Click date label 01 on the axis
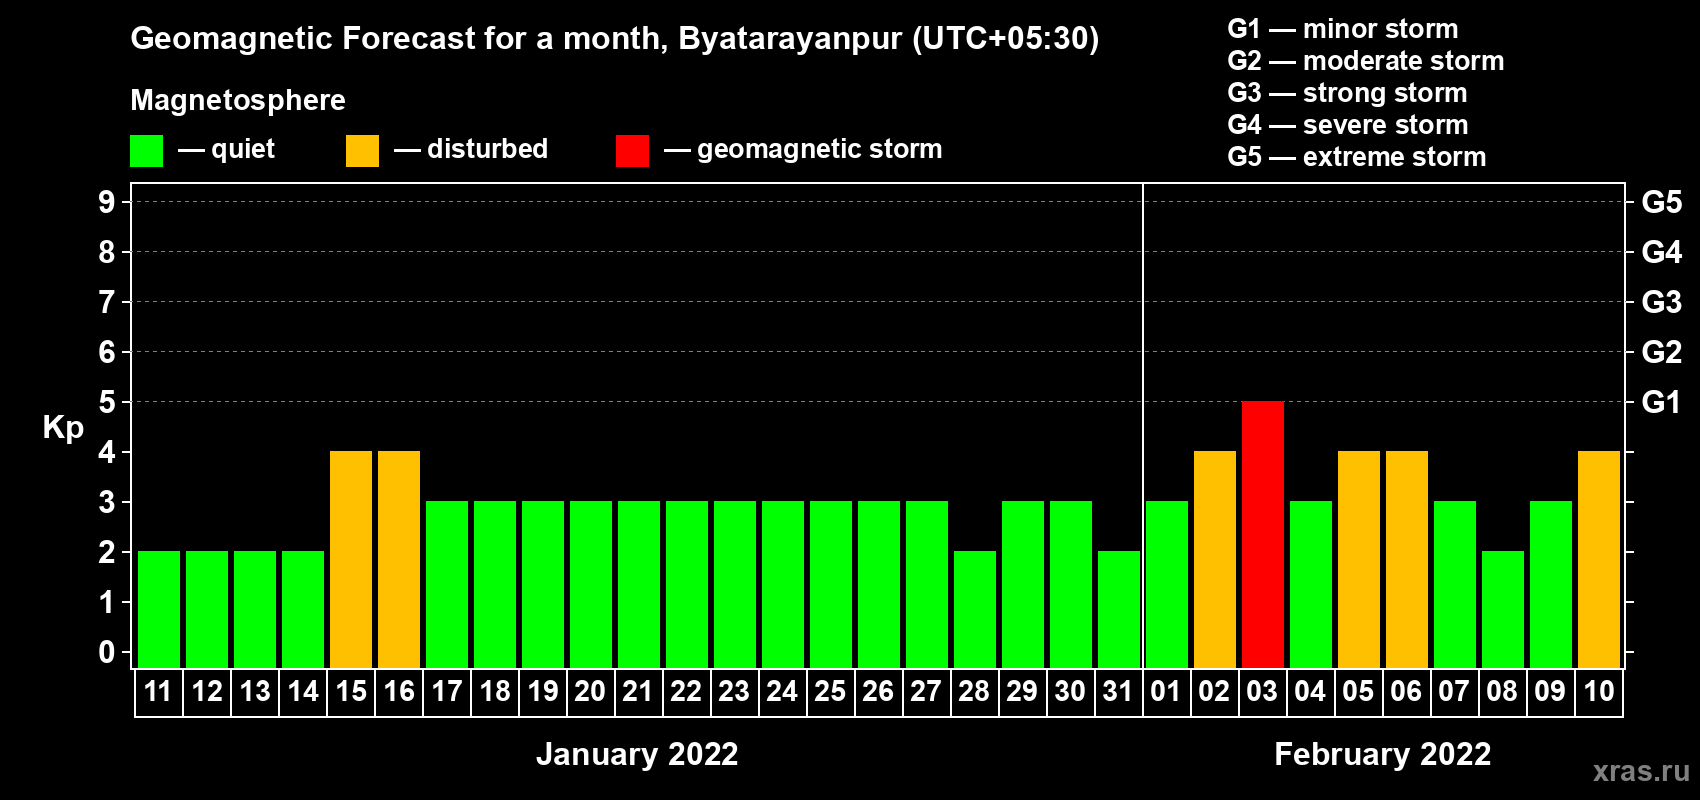1700x800 pixels. pyautogui.click(x=1167, y=692)
